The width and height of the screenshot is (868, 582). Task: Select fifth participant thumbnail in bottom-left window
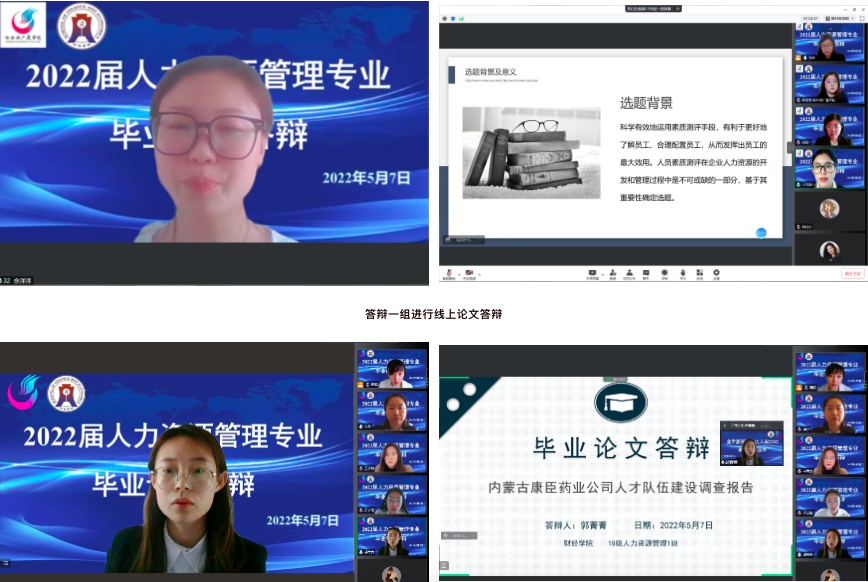[392, 537]
